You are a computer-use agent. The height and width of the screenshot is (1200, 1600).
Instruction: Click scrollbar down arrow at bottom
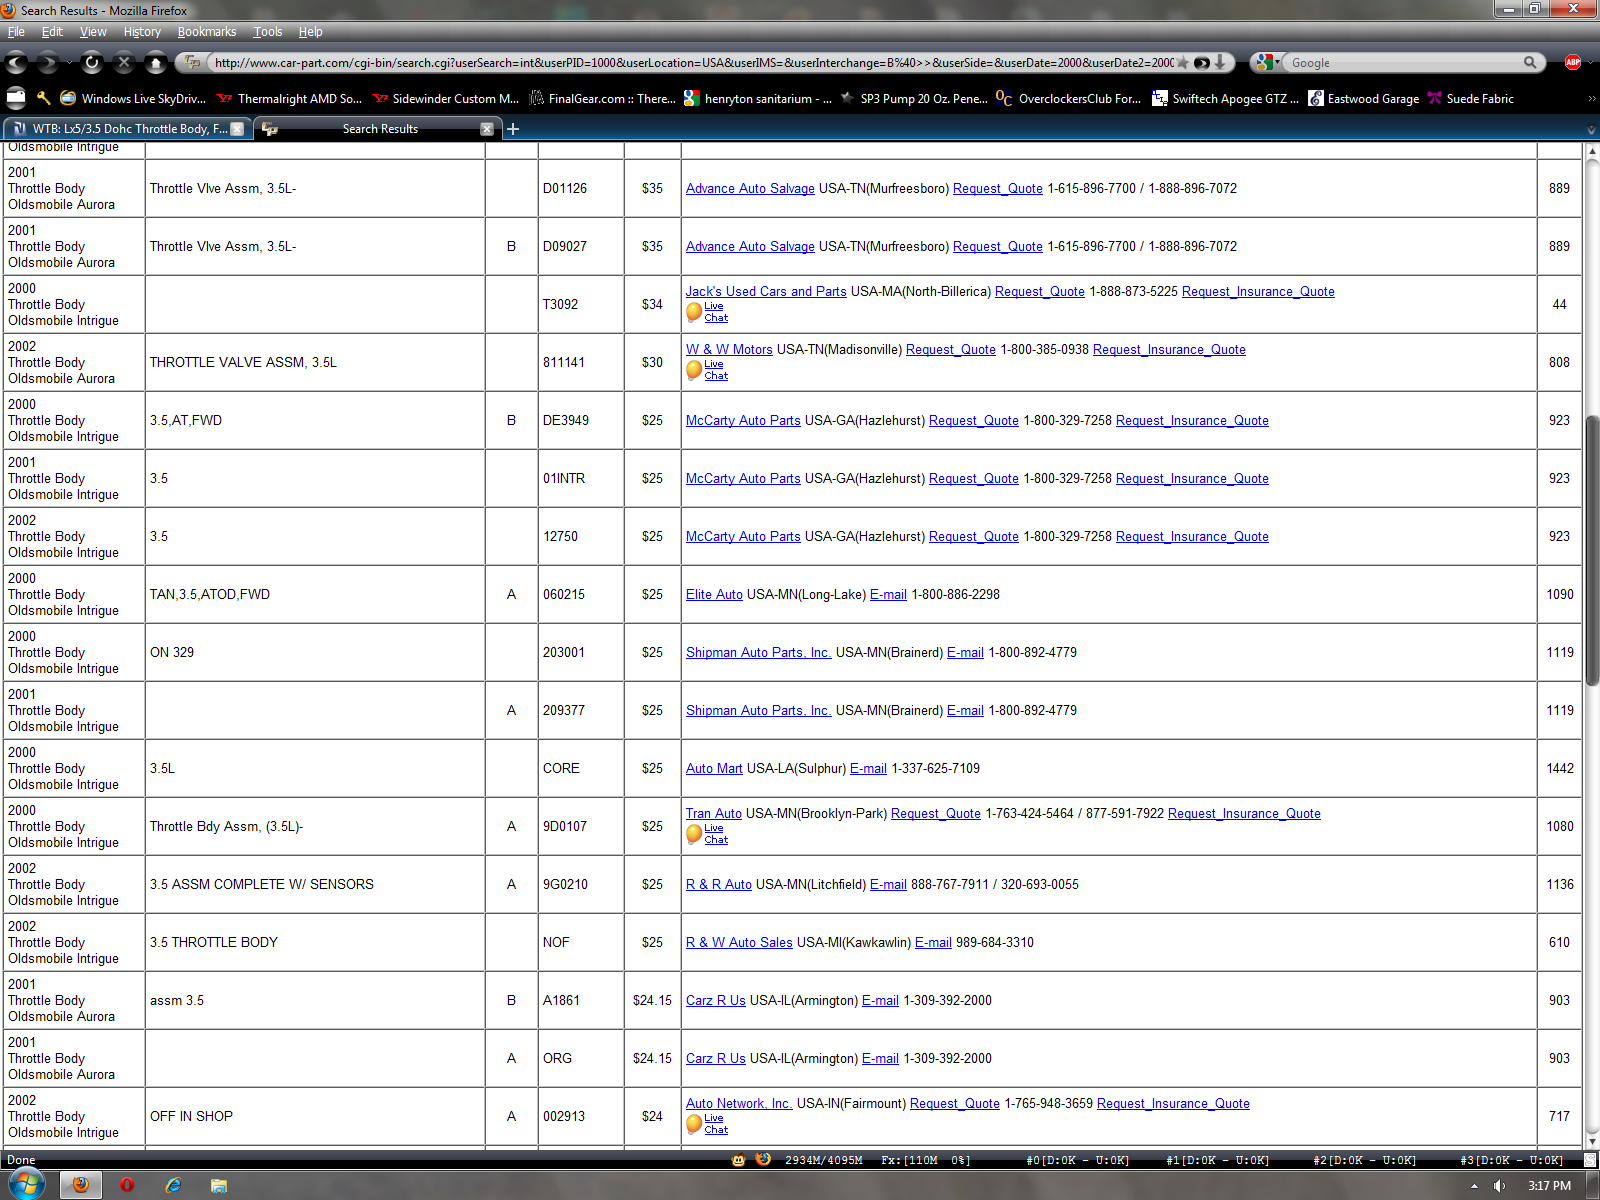pyautogui.click(x=1592, y=1141)
